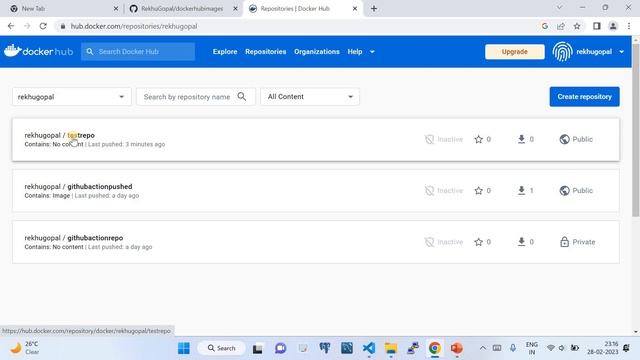Reload the page with browser refresh
640x360 pixels.
coord(43,26)
